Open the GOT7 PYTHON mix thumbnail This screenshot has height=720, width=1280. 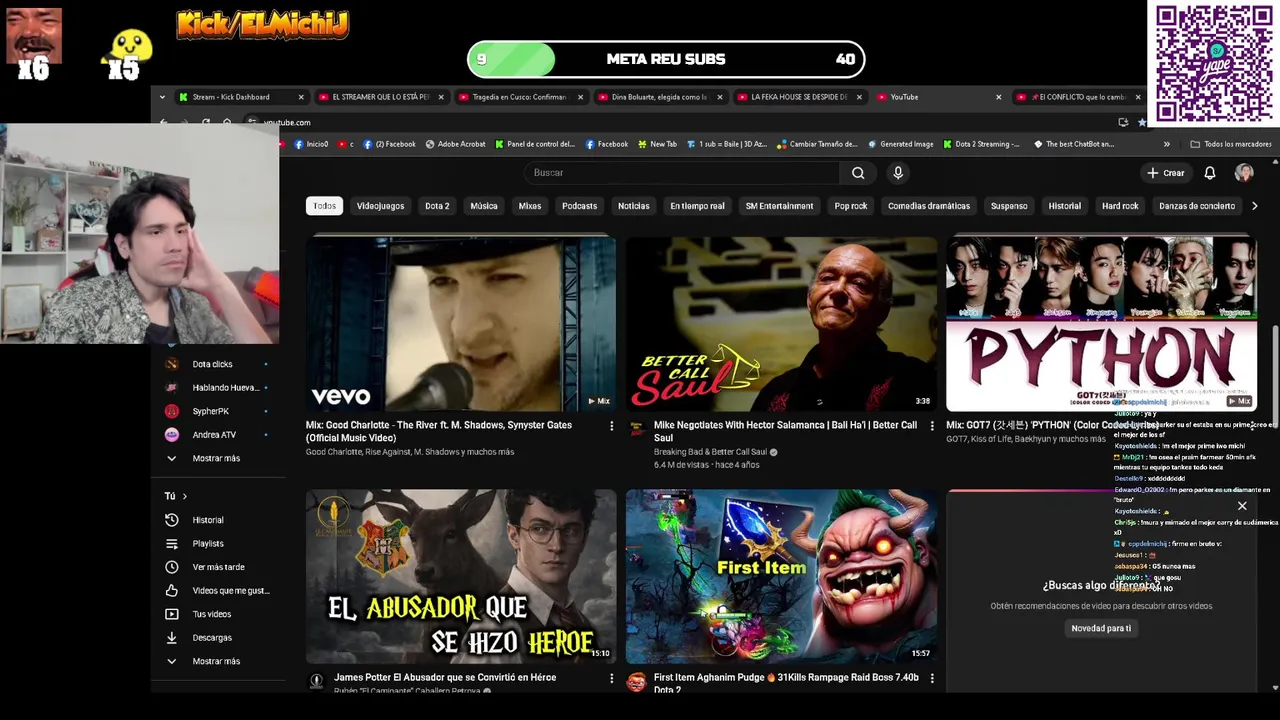(1101, 324)
